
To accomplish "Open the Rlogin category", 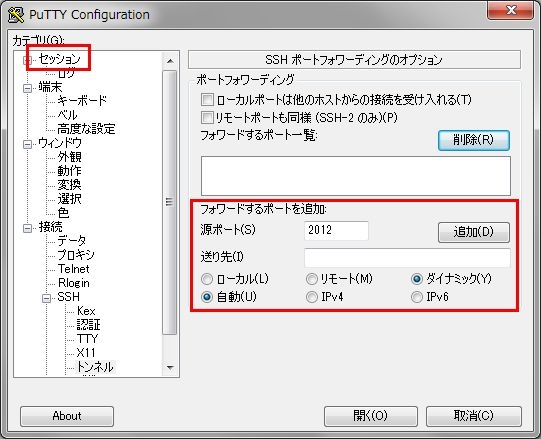I will tap(73, 283).
